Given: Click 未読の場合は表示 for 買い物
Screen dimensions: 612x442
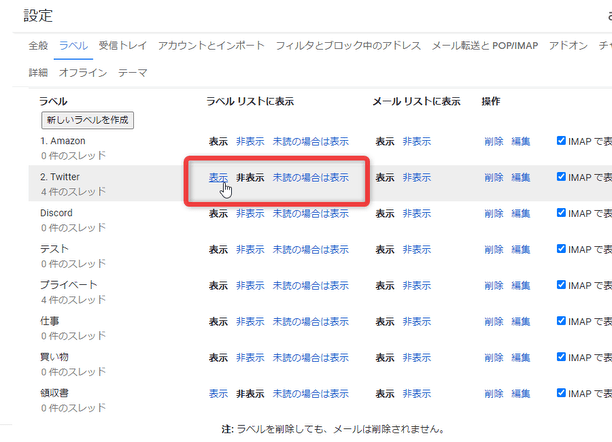Looking at the screenshot, I should click(310, 358).
